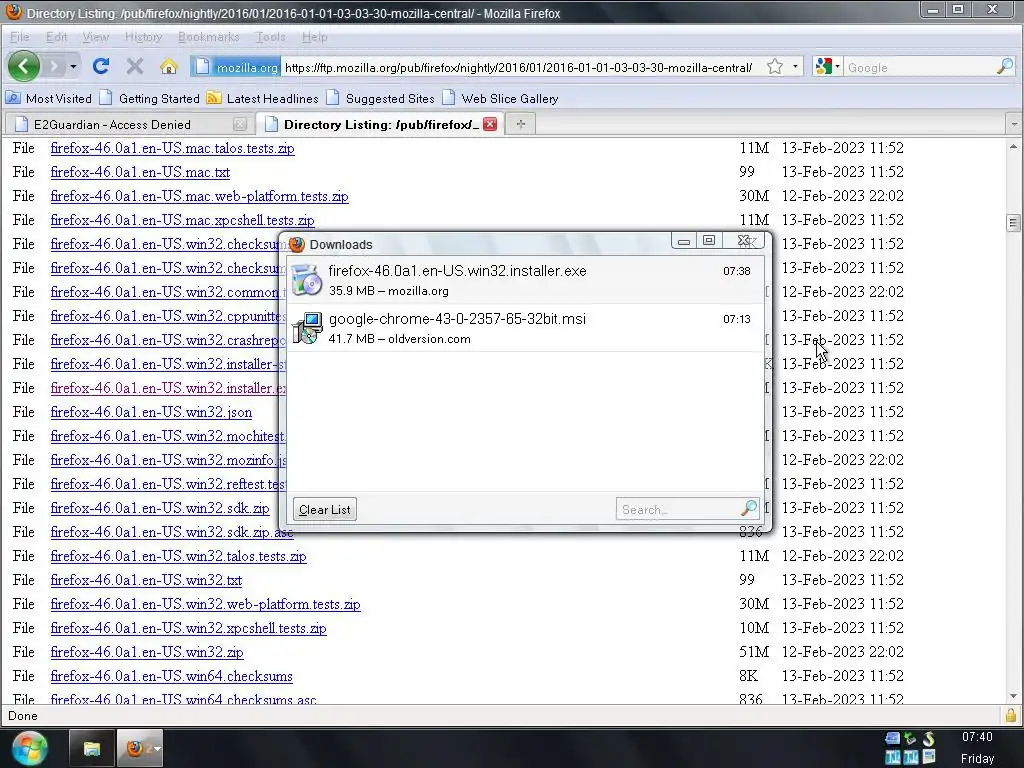The height and width of the screenshot is (768, 1024).
Task: Click the Firefox icon in Downloads title bar
Action: click(x=297, y=244)
